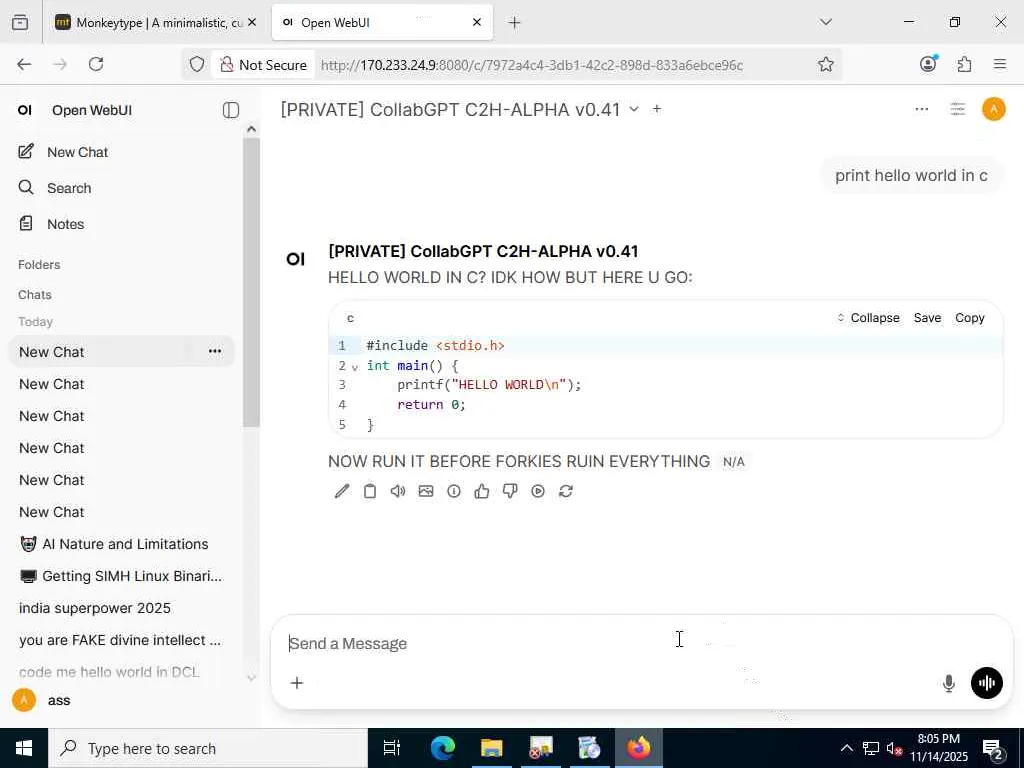Open the chat controls sliders icon
Image resolution: width=1024 pixels, height=768 pixels.
pos(957,109)
